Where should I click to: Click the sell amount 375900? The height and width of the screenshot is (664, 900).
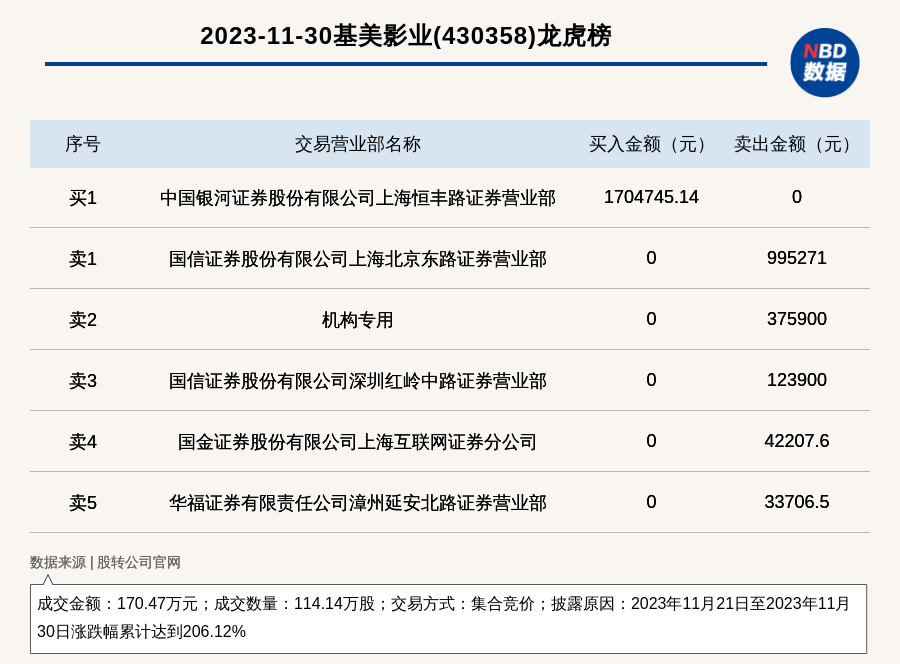[797, 319]
